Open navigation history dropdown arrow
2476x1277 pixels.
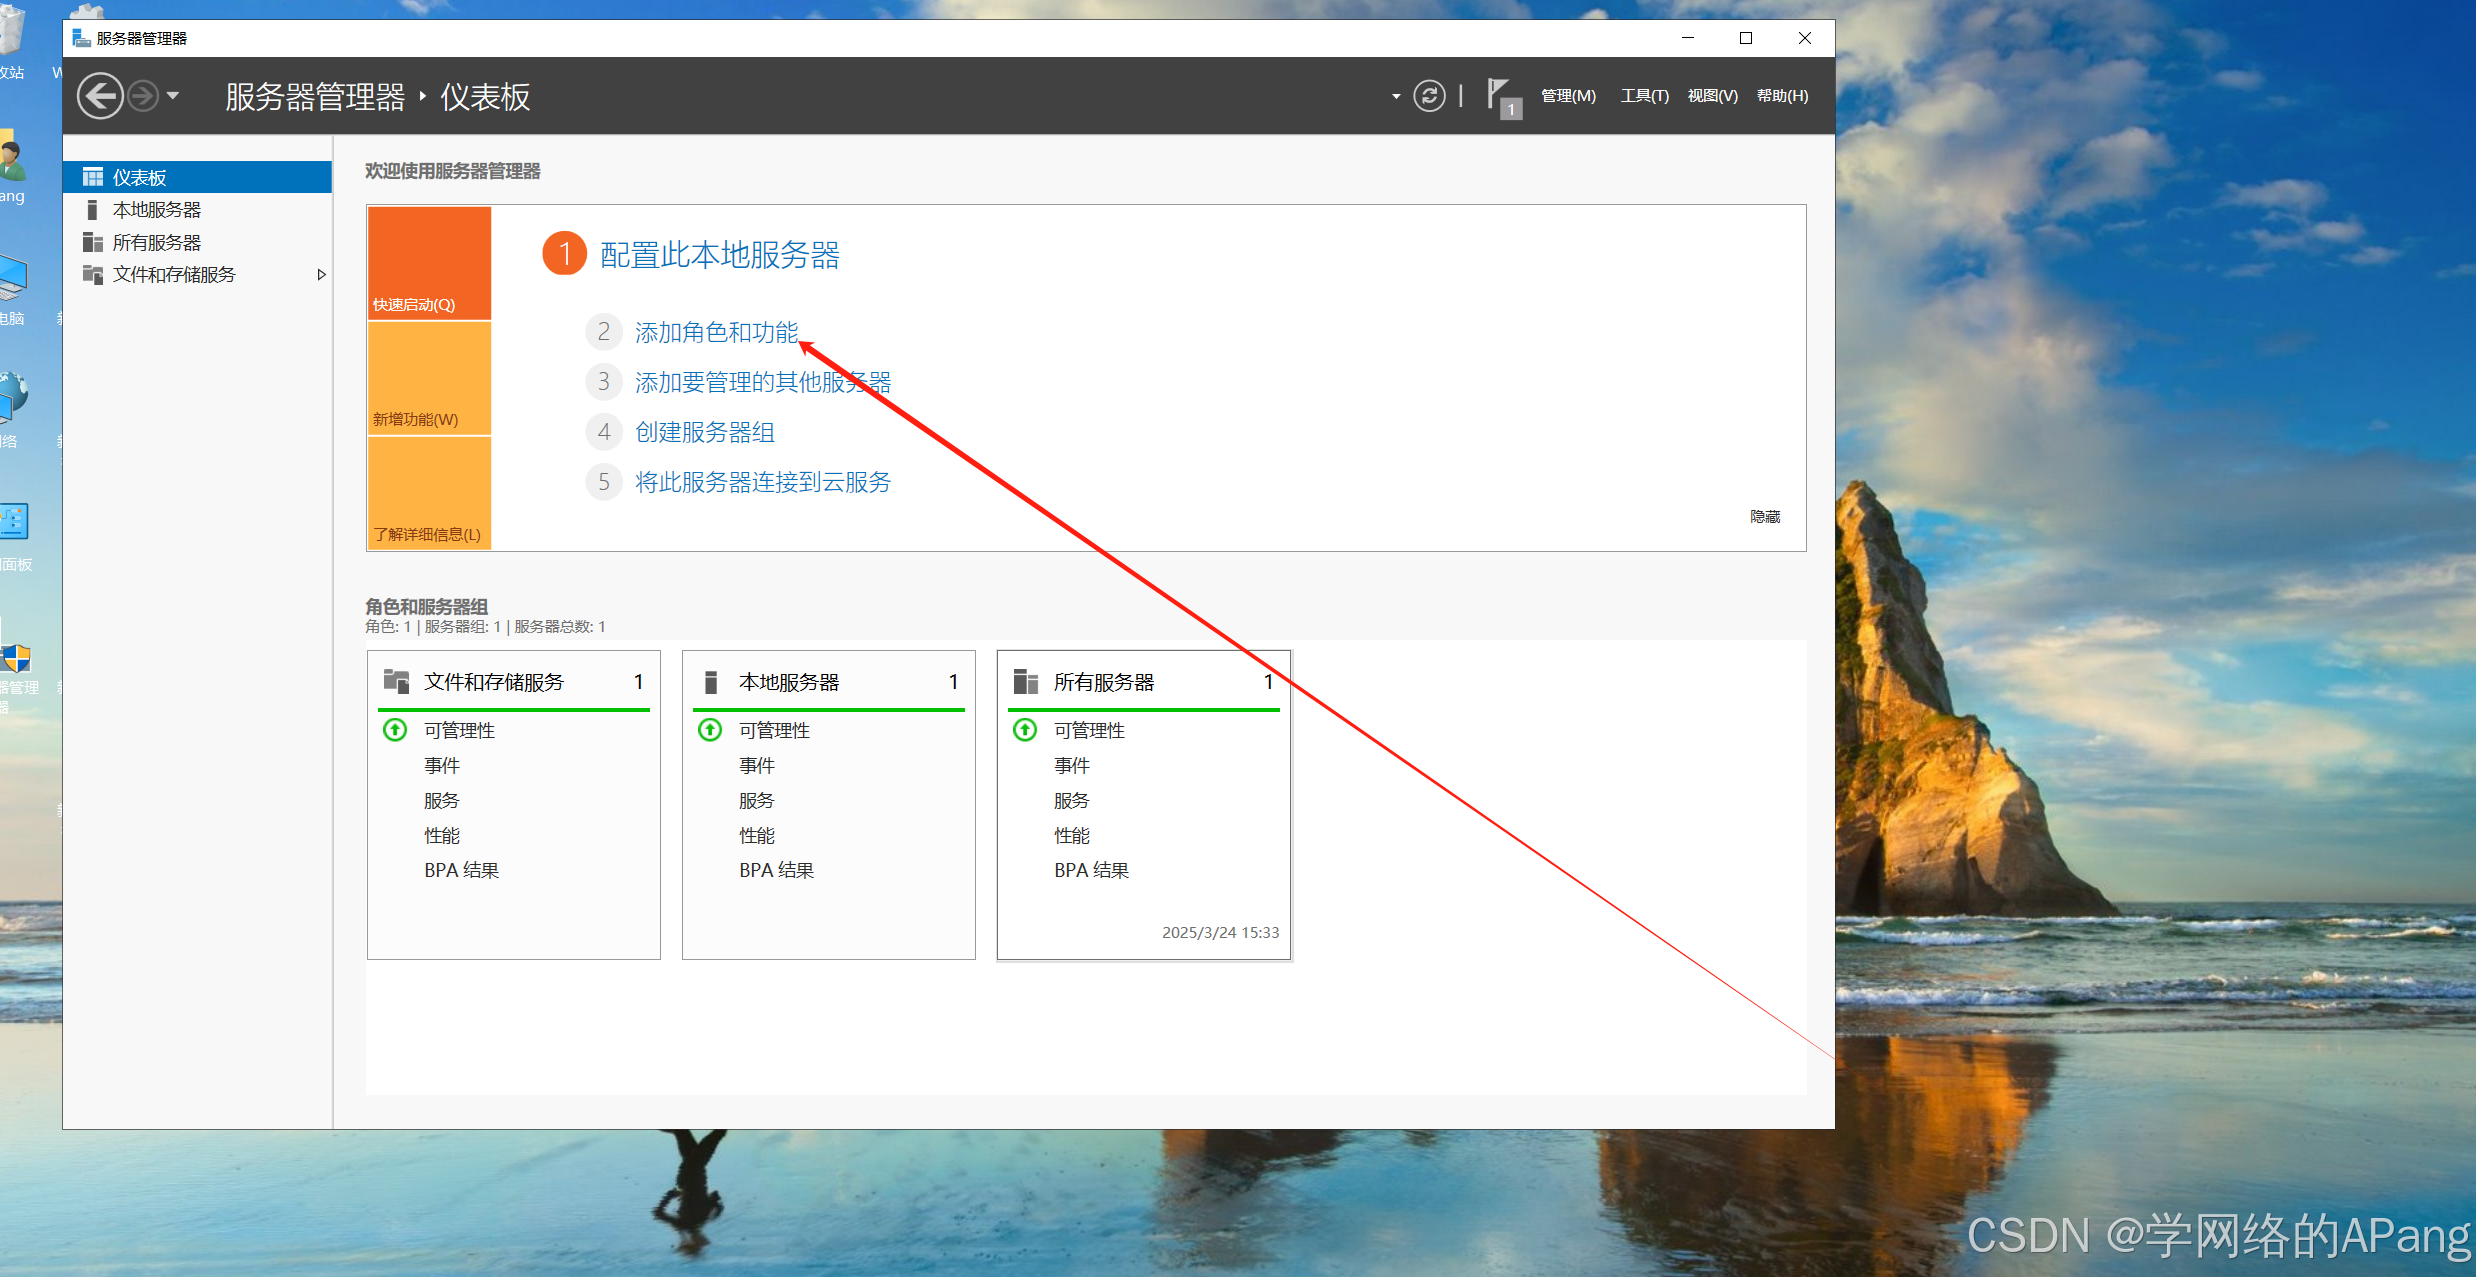point(173,96)
